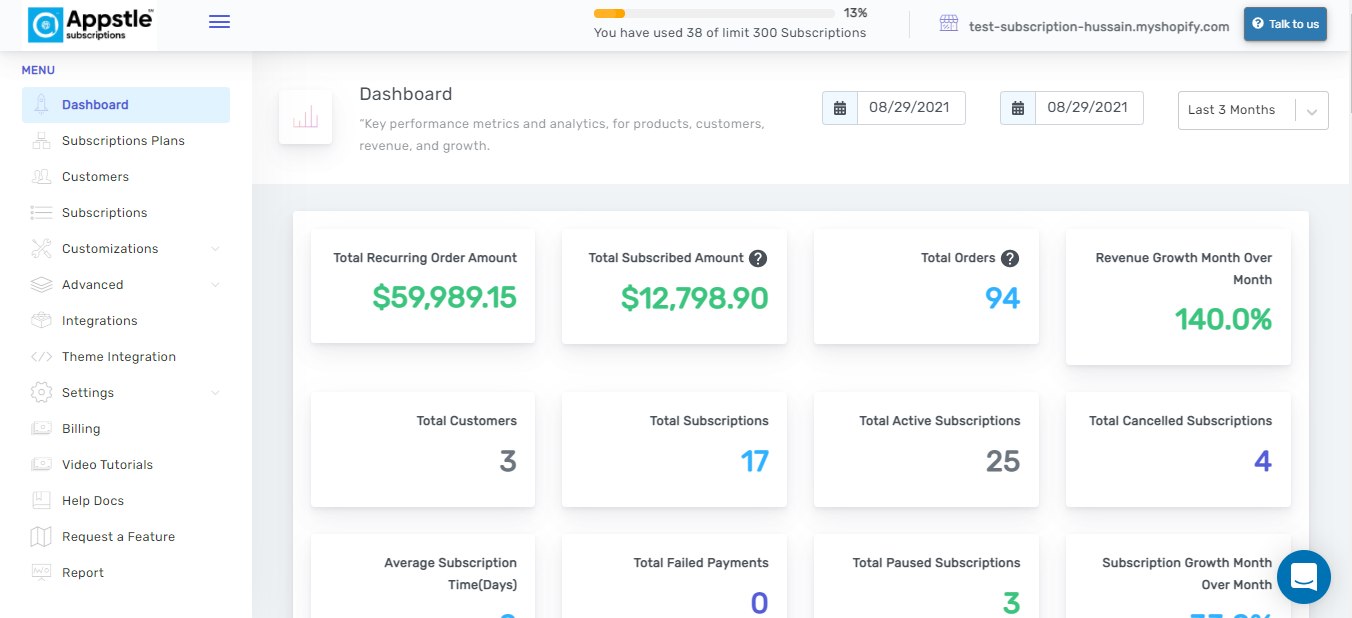
Task: Click Subscription Growth Month Over Month label
Action: point(1187,574)
